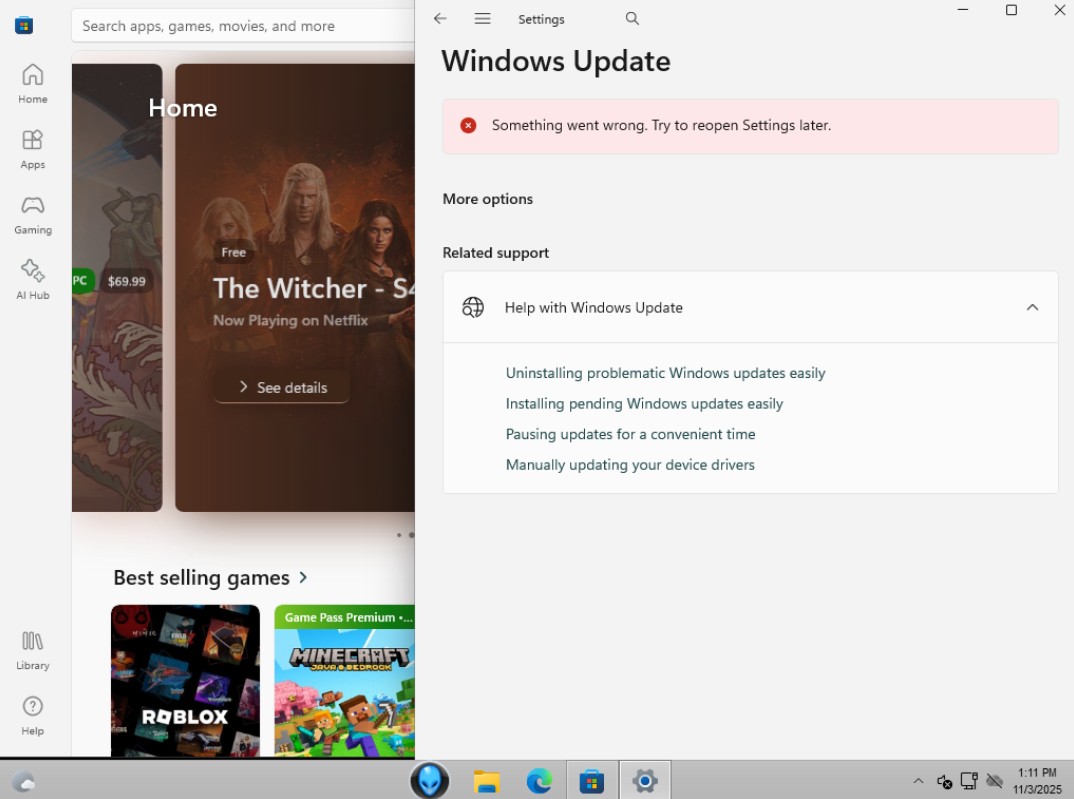Click the Windows Update page title

click(x=555, y=62)
